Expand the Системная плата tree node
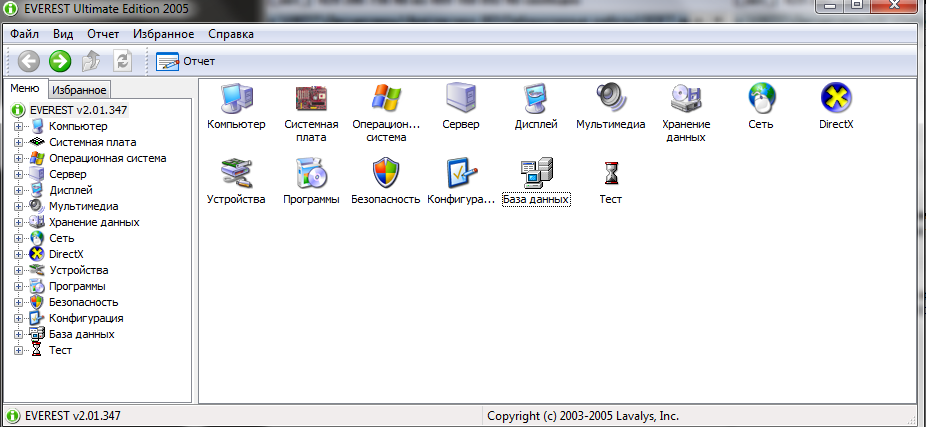Viewport: 926px width, 427px height. (x=18, y=142)
